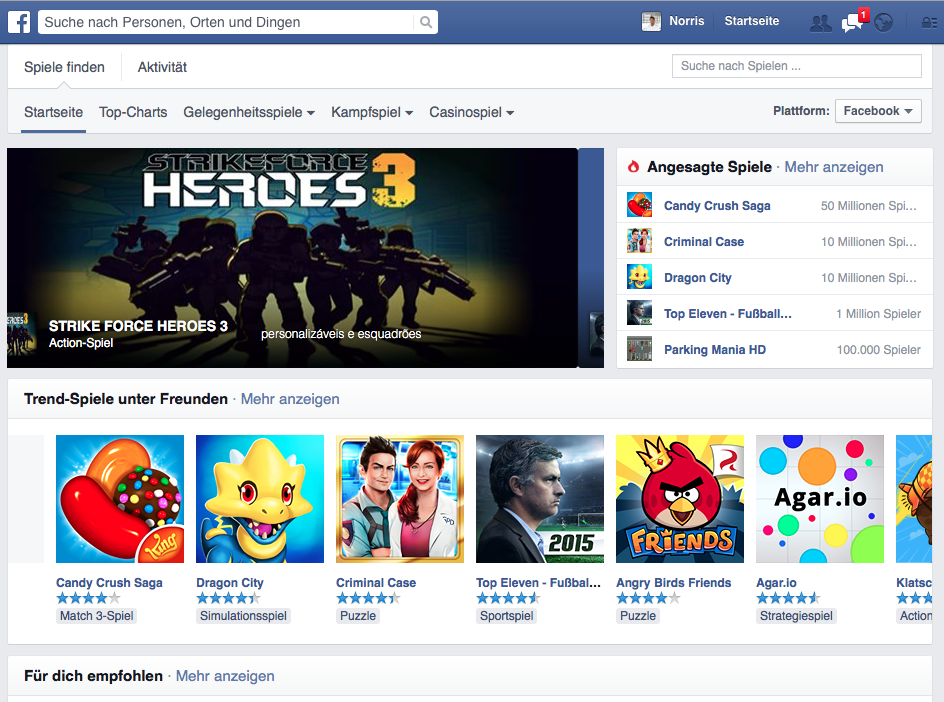944x702 pixels.
Task: Open Top Eleven - Fußball link in sidebar list
Action: (x=727, y=314)
